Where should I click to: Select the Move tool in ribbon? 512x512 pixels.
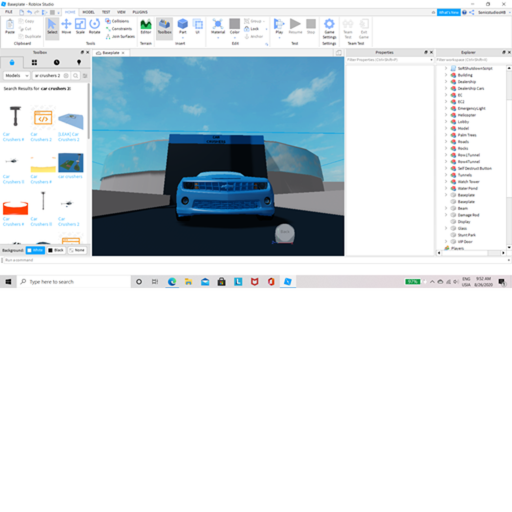click(x=66, y=26)
